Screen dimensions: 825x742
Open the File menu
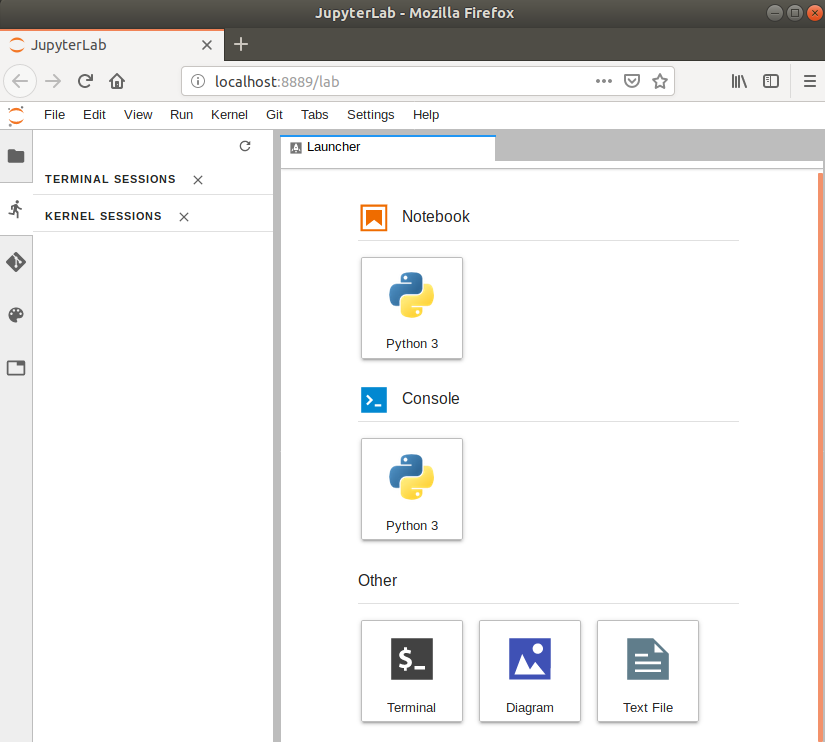click(54, 115)
